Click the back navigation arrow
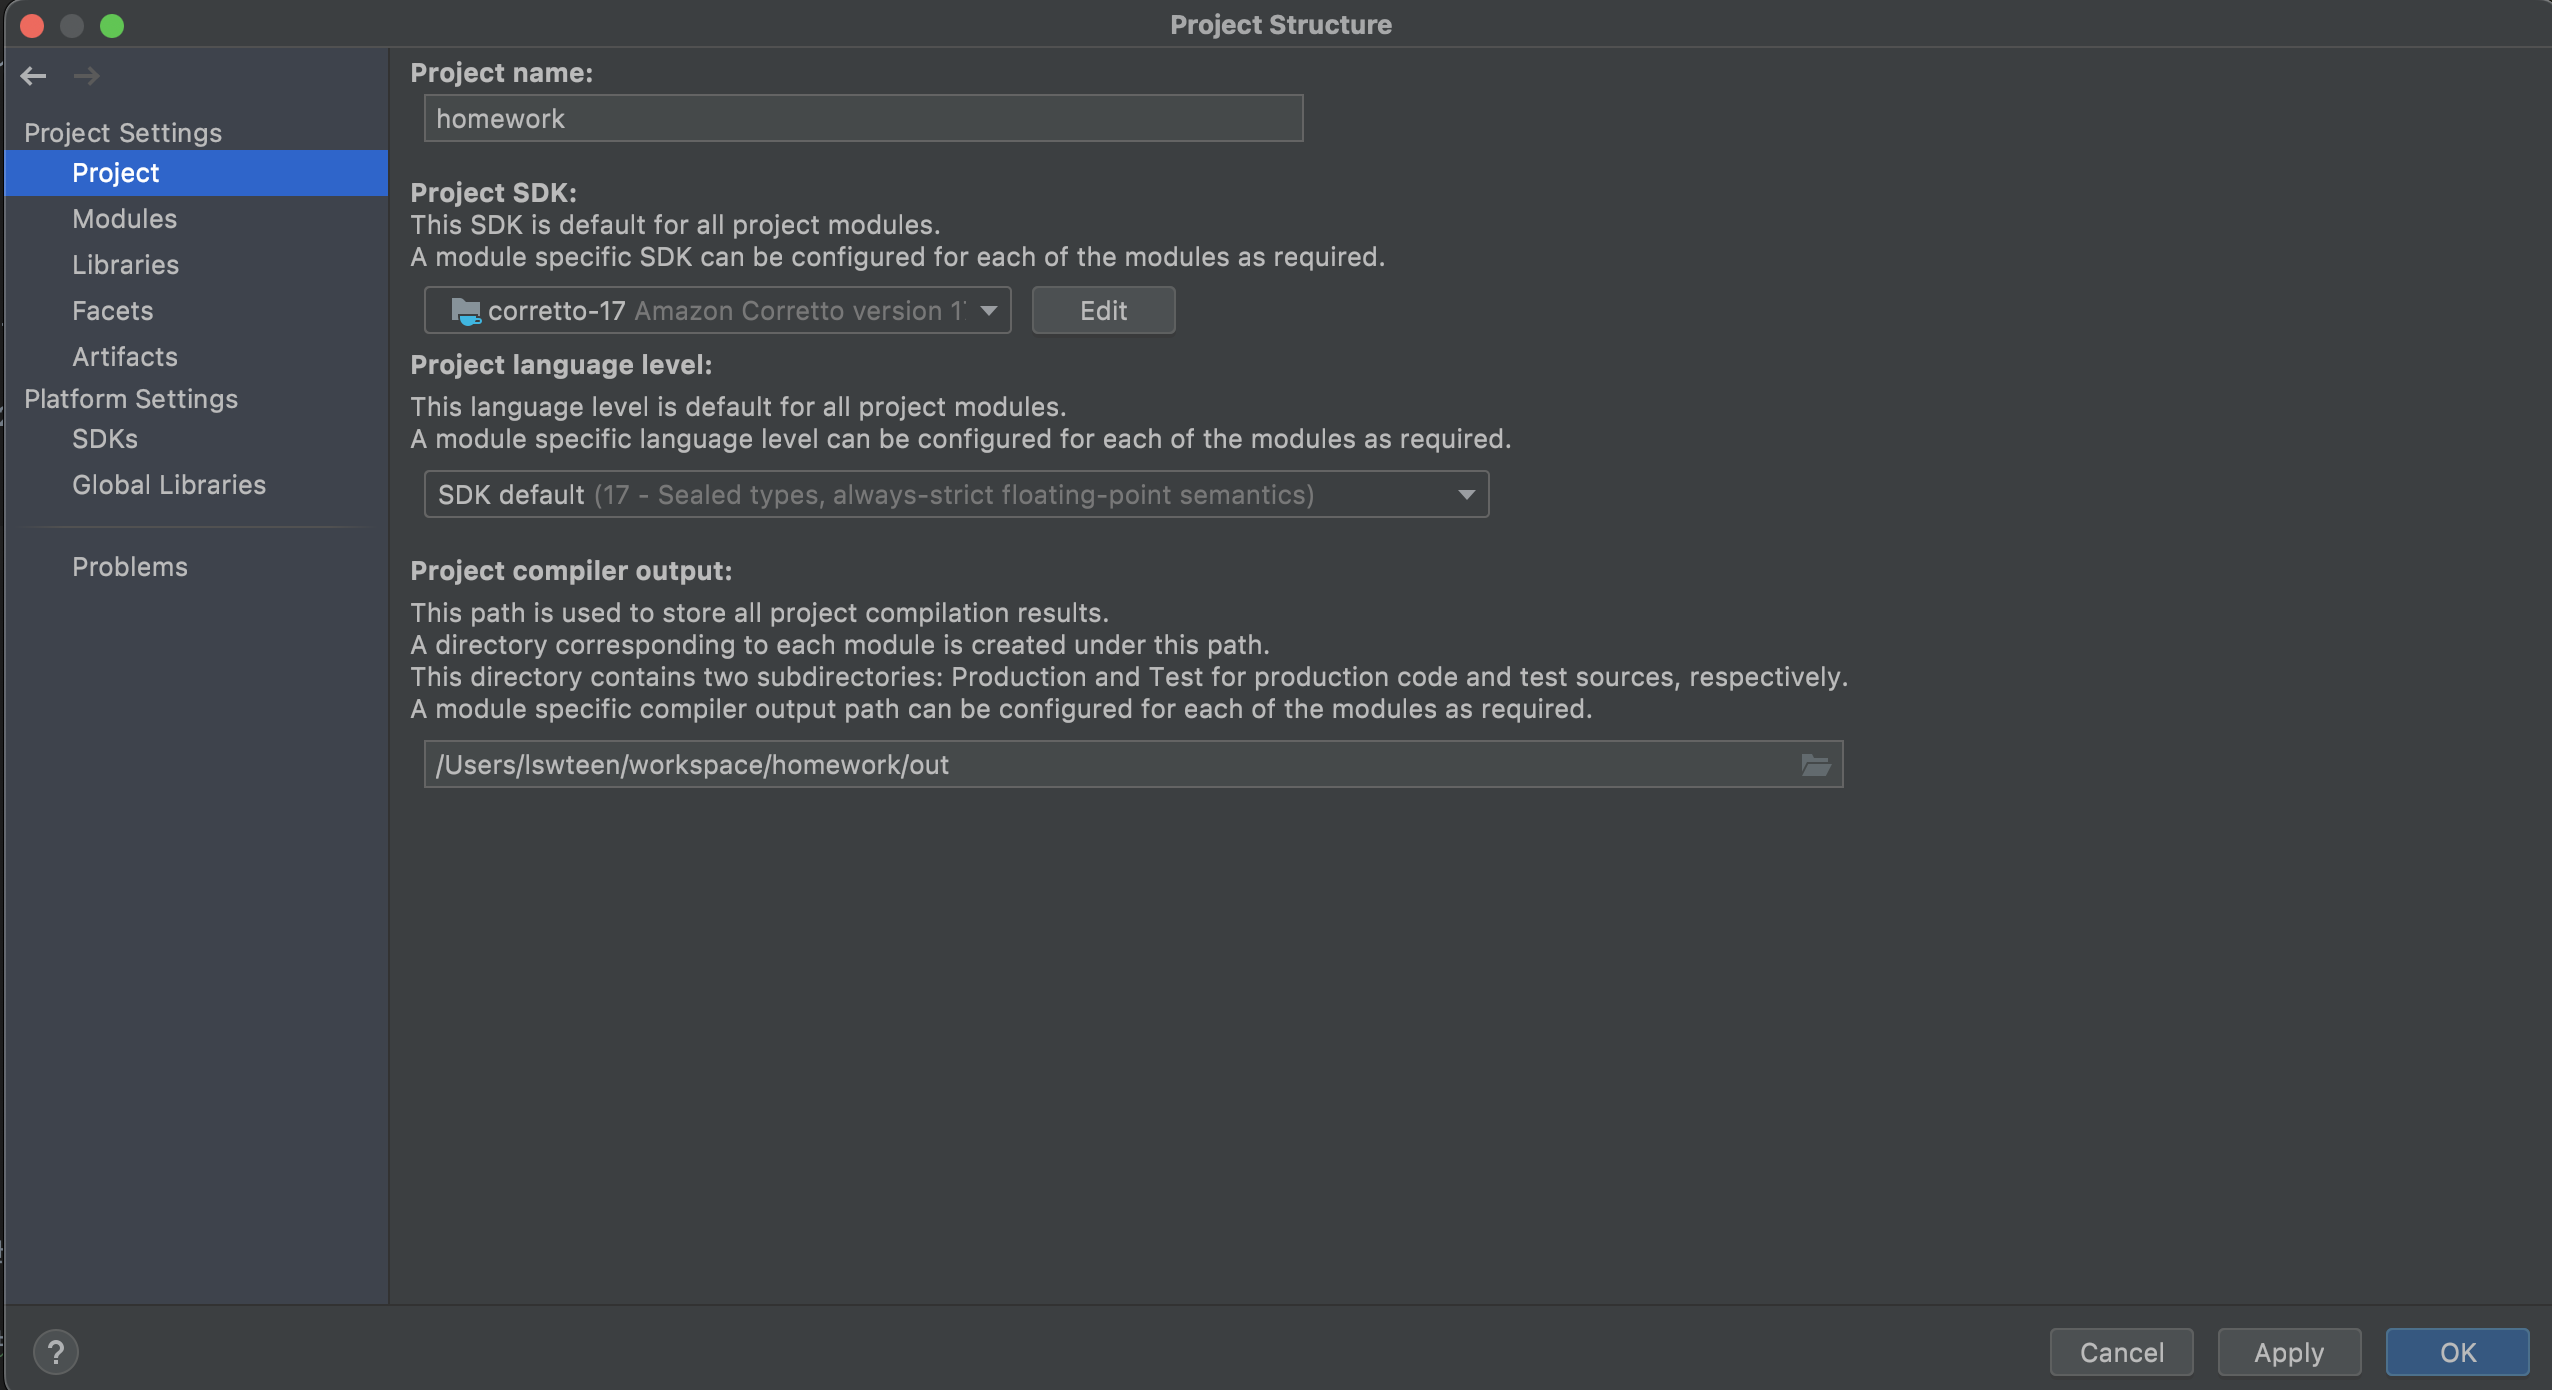Image resolution: width=2552 pixels, height=1390 pixels. (33, 76)
